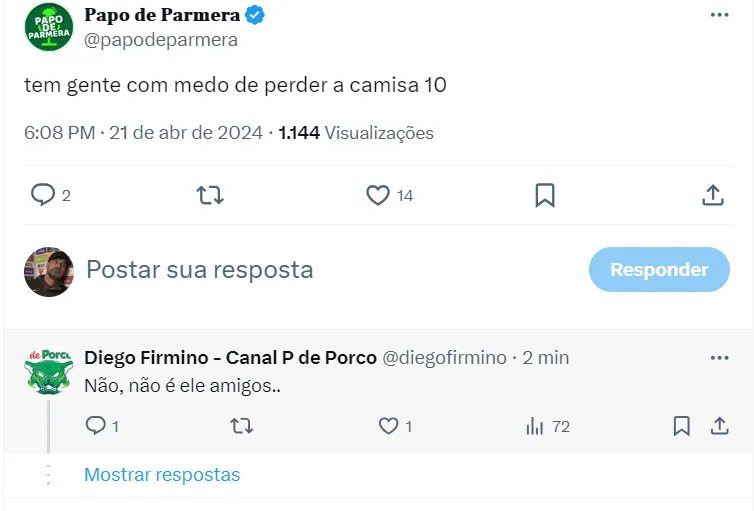This screenshot has height=511, width=754.
Task: Bookmark Diego Firmino's reply
Action: click(x=681, y=426)
